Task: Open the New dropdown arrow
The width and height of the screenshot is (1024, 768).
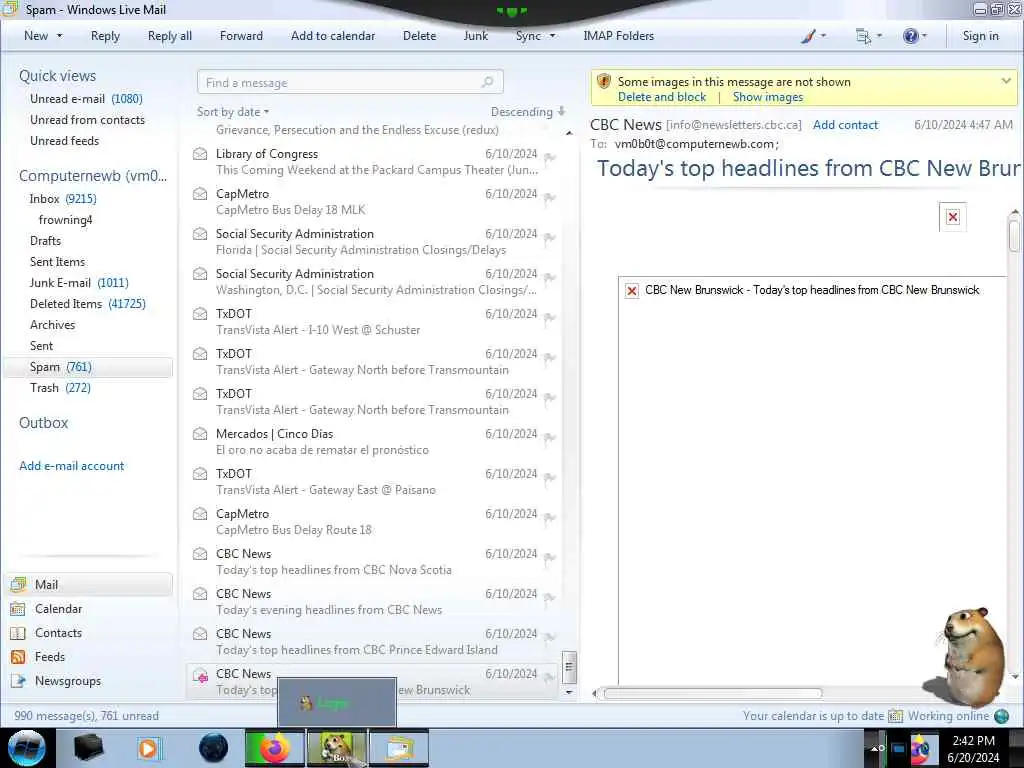Action: pyautogui.click(x=59, y=36)
